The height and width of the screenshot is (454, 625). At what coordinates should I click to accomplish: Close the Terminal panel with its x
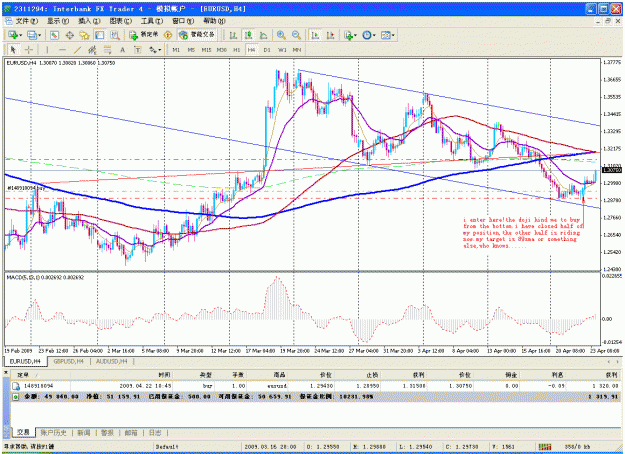tap(6, 373)
